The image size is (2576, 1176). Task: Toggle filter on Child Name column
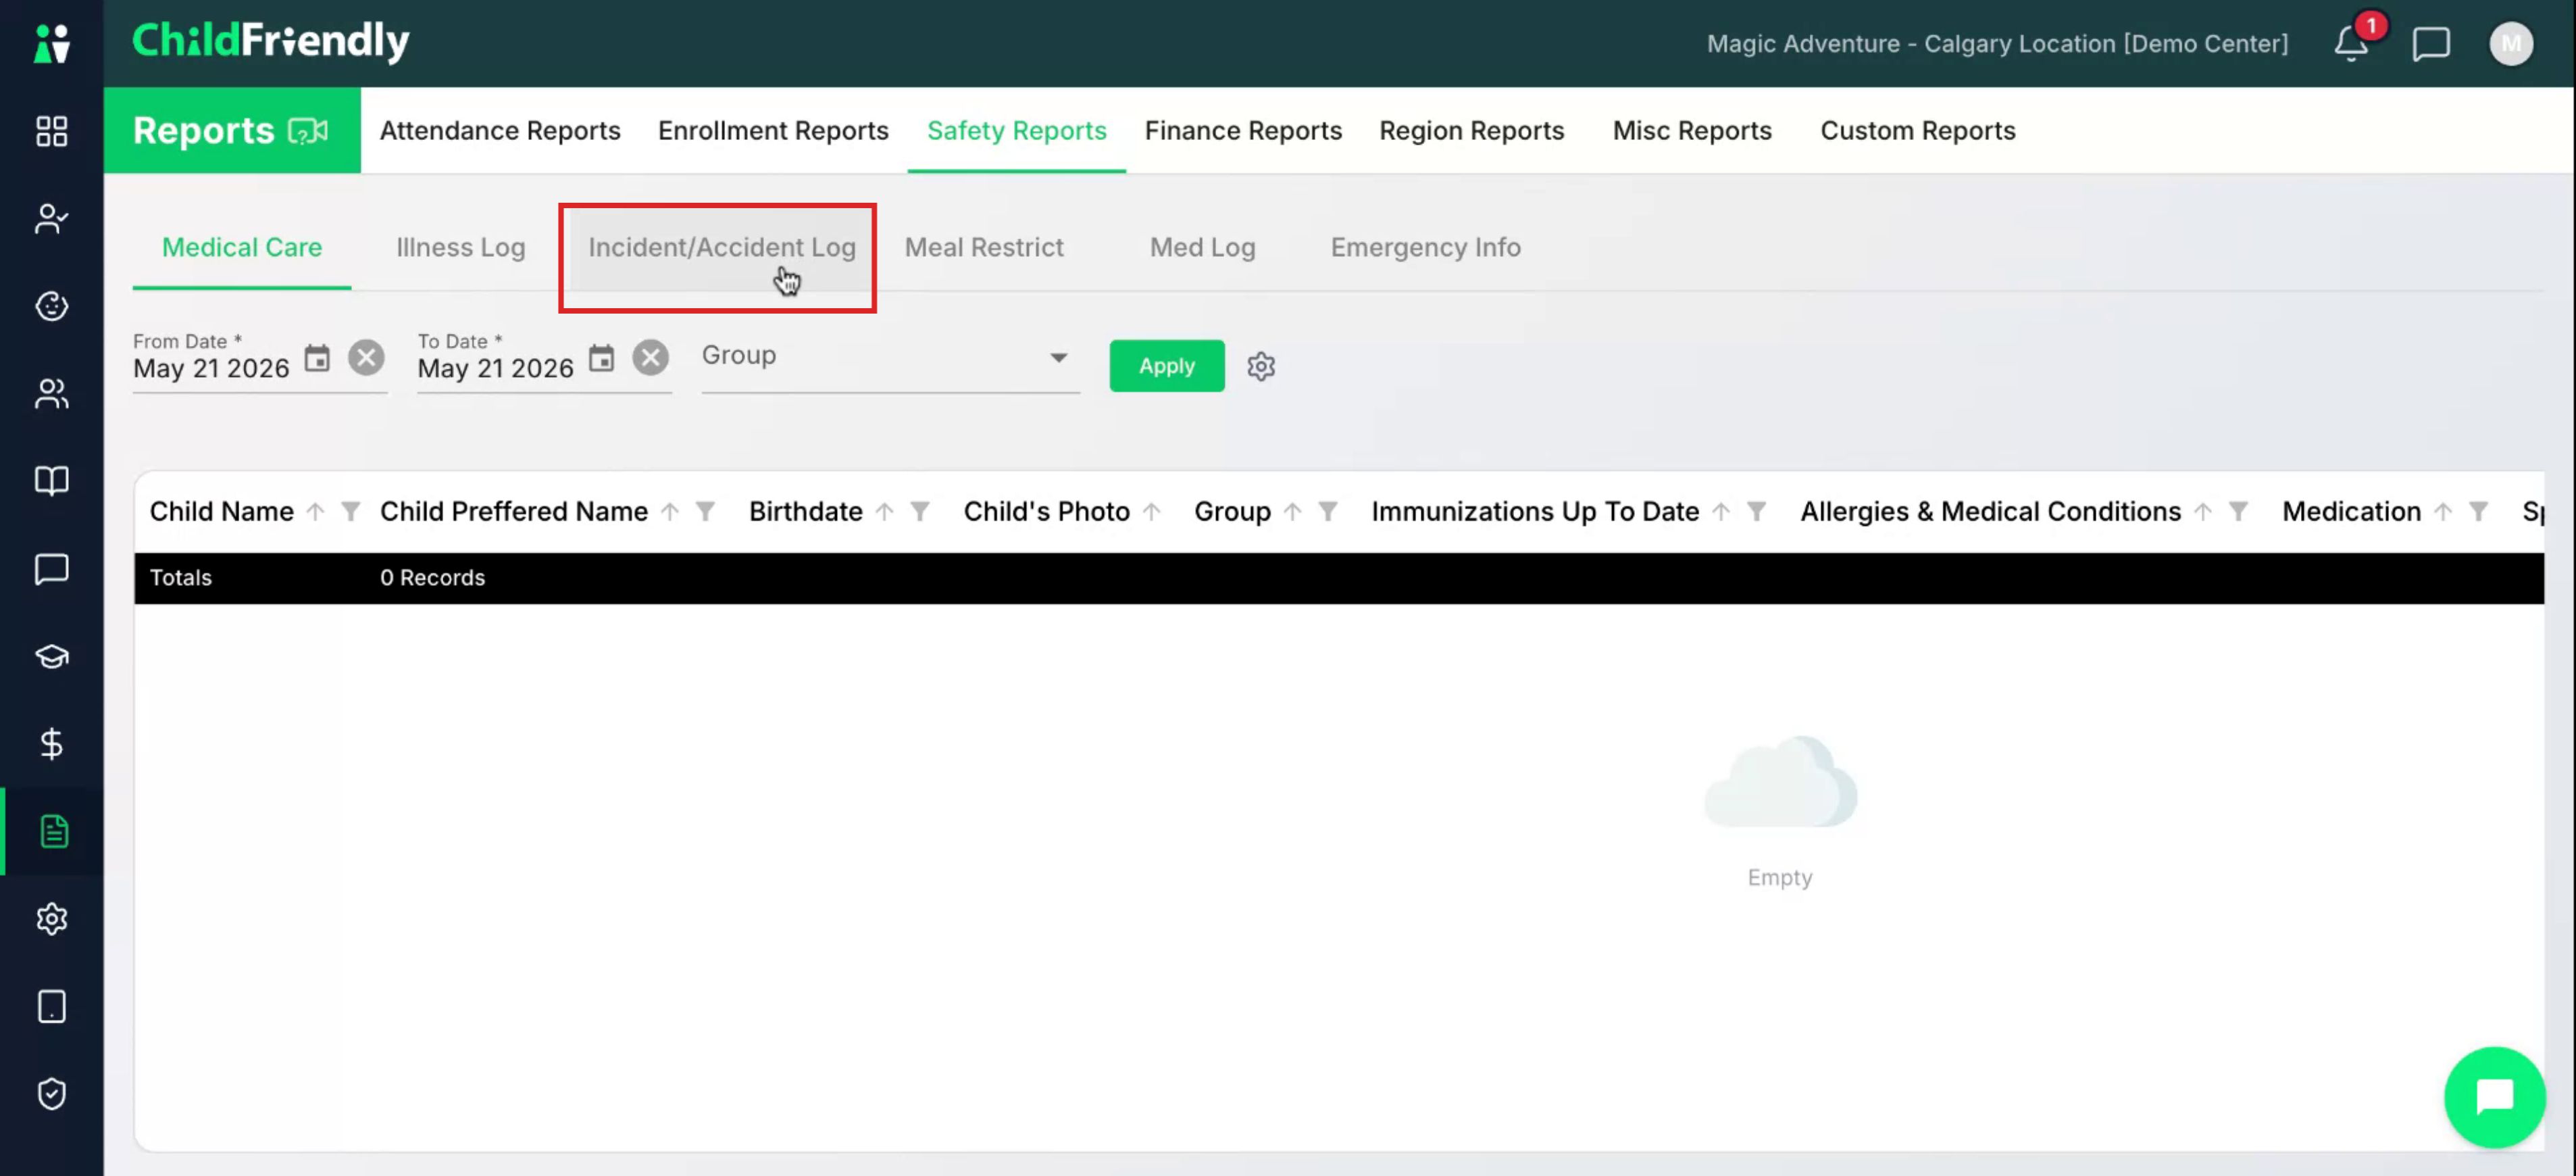point(350,512)
